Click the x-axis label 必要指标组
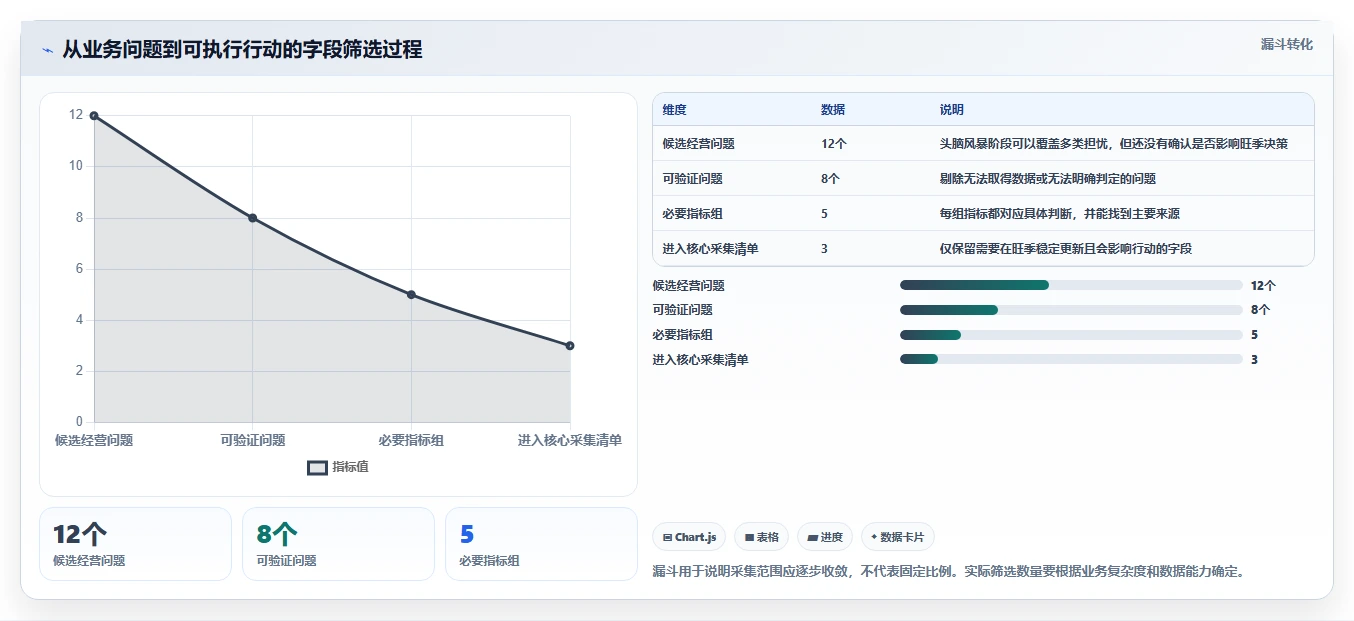 (x=411, y=440)
